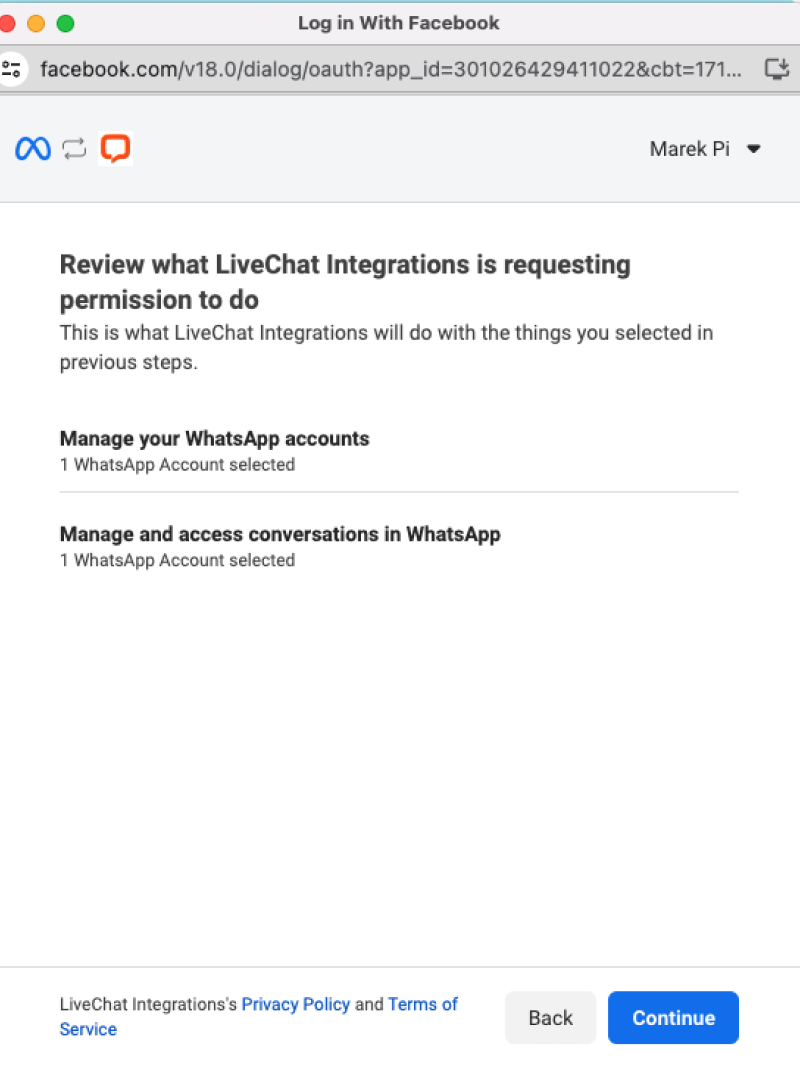Maximize the window with the green button
The width and height of the screenshot is (800, 1078).
click(x=65, y=24)
